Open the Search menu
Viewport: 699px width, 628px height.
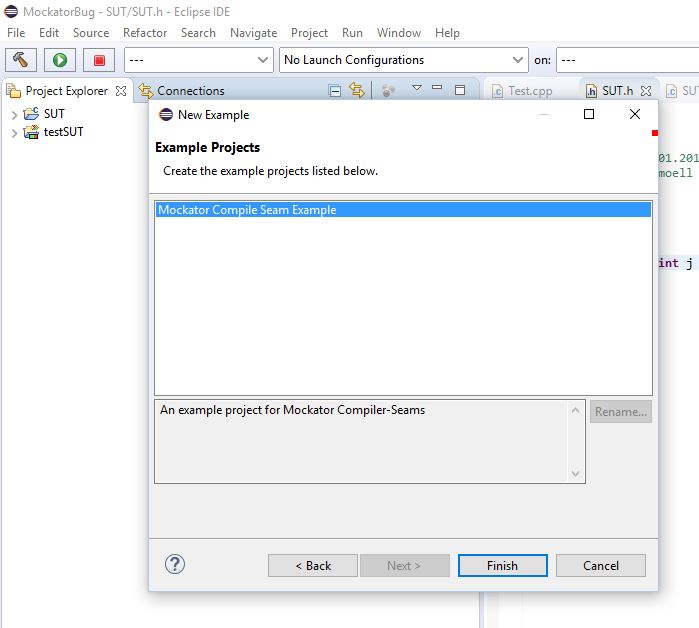198,33
